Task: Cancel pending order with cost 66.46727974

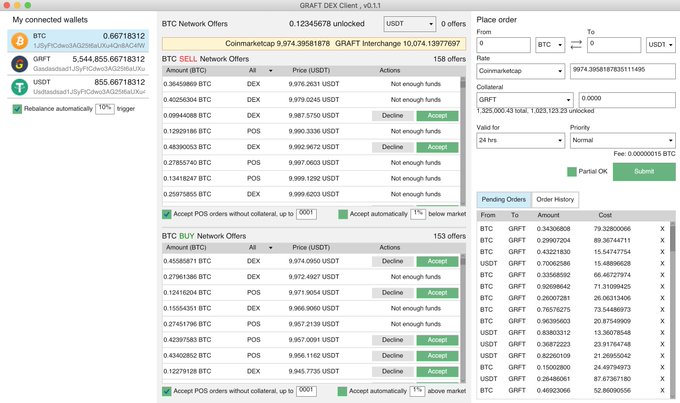Action: click(662, 275)
